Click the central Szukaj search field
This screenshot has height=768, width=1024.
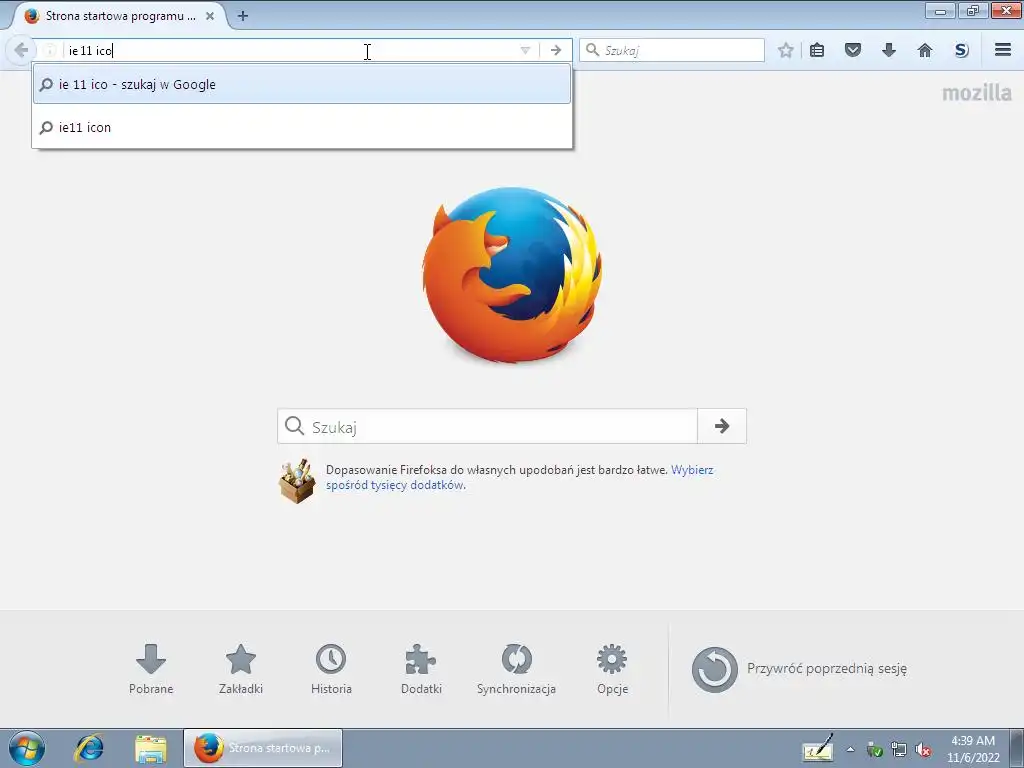[x=488, y=426]
